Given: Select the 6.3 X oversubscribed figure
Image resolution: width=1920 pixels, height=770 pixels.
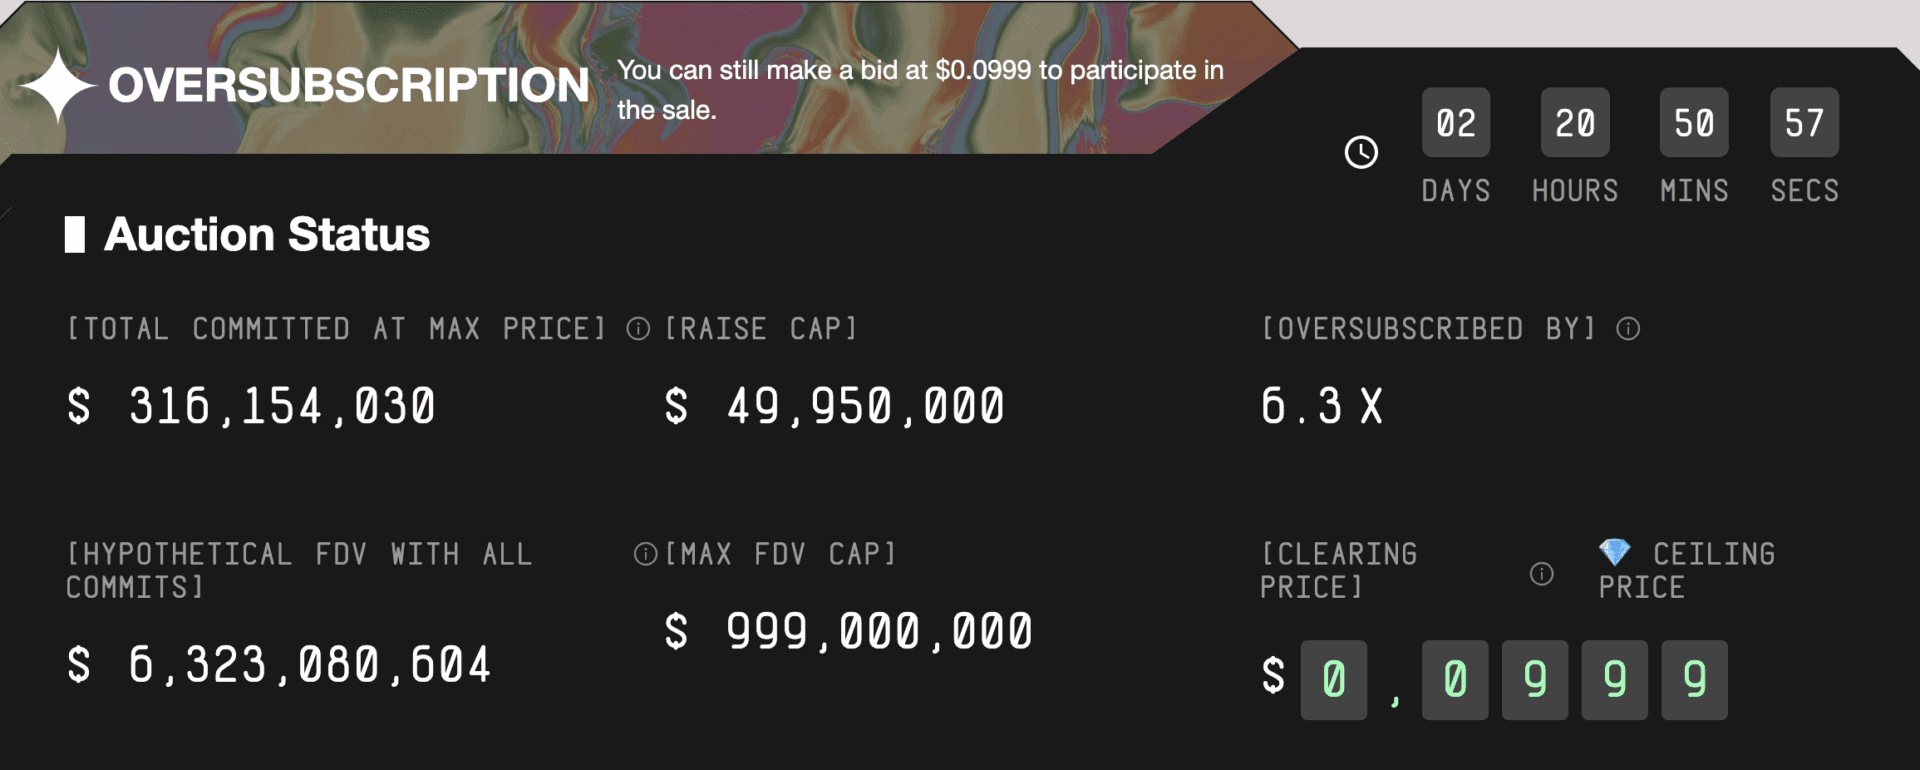Looking at the screenshot, I should click(x=1322, y=407).
